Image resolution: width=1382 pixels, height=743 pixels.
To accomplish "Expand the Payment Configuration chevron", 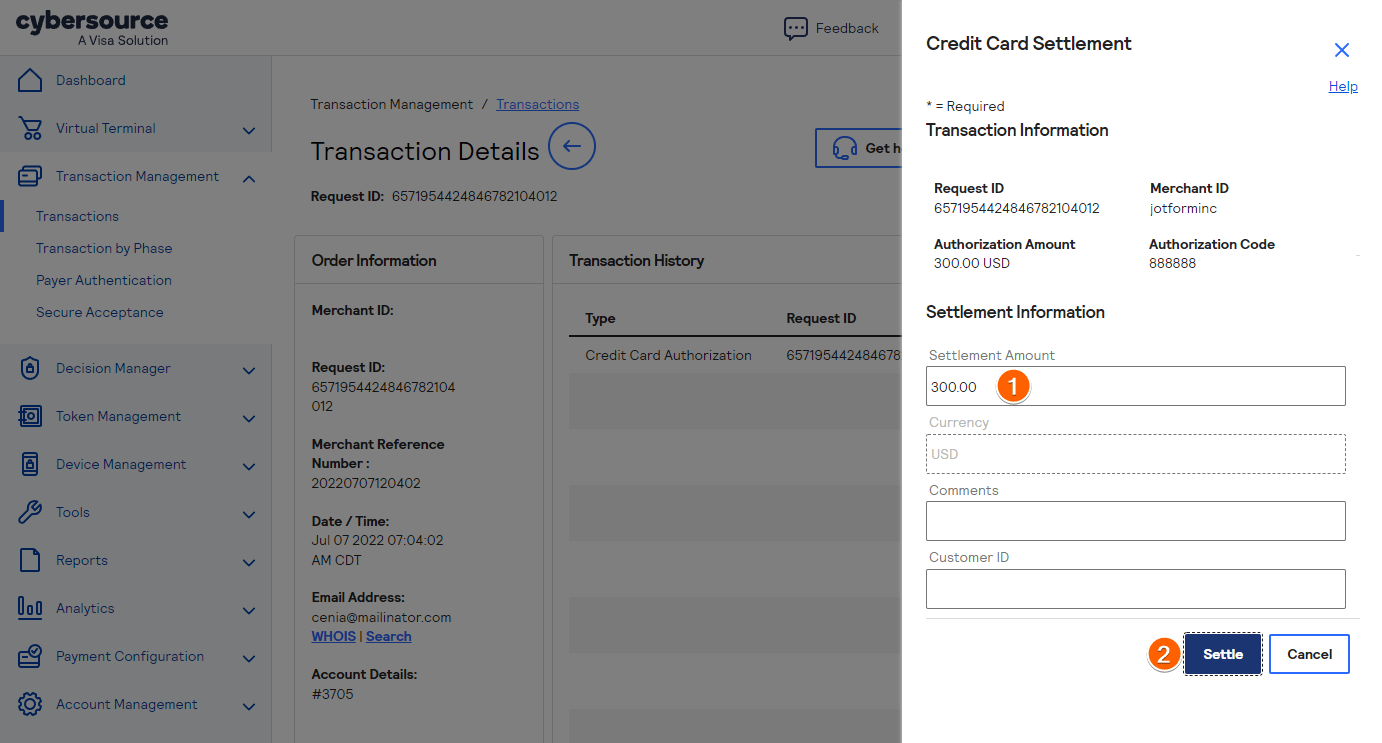I will 249,658.
